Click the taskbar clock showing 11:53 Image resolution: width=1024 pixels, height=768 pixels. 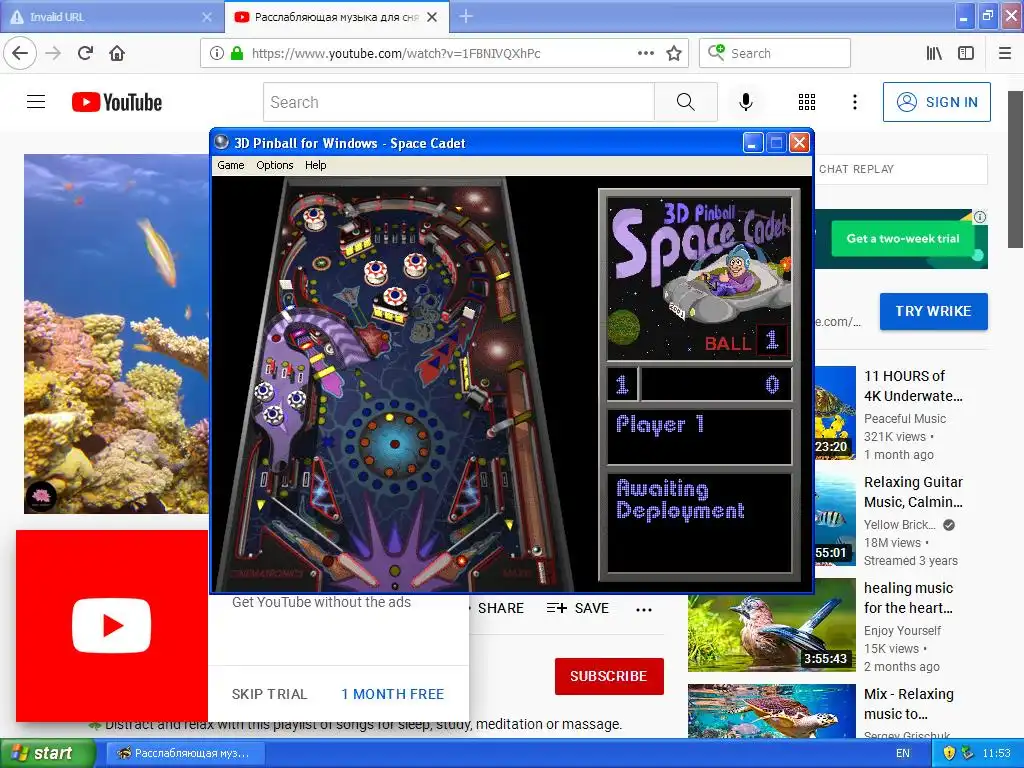tap(997, 753)
